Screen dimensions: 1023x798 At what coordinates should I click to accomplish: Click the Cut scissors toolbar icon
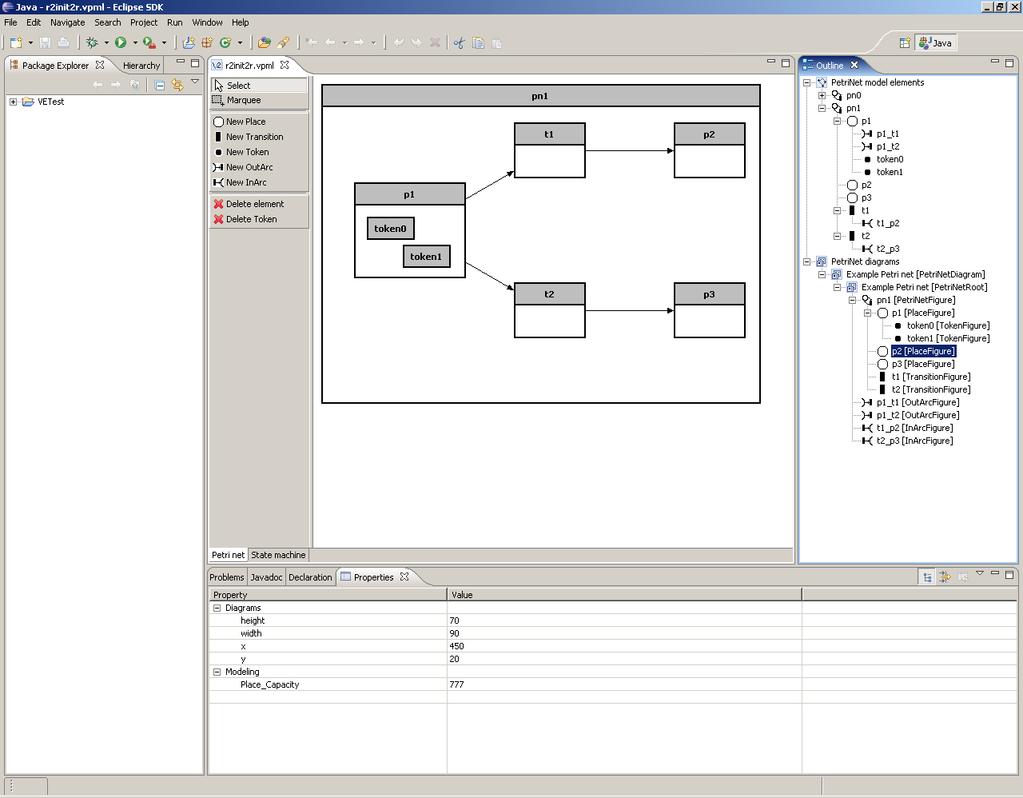point(459,43)
